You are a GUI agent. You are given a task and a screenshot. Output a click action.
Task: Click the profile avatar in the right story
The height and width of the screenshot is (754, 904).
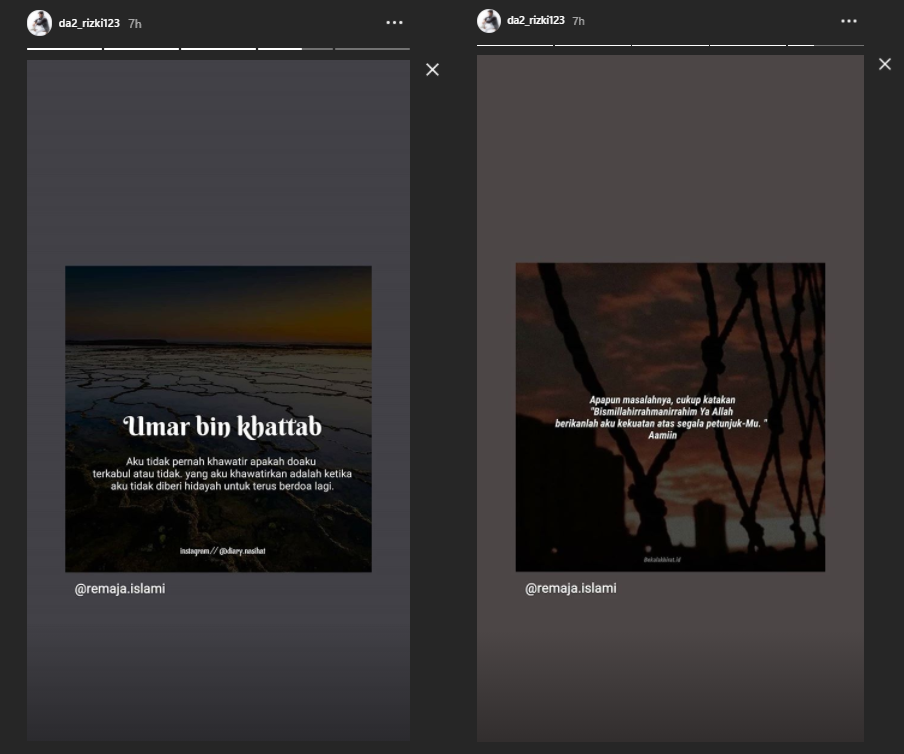click(489, 21)
